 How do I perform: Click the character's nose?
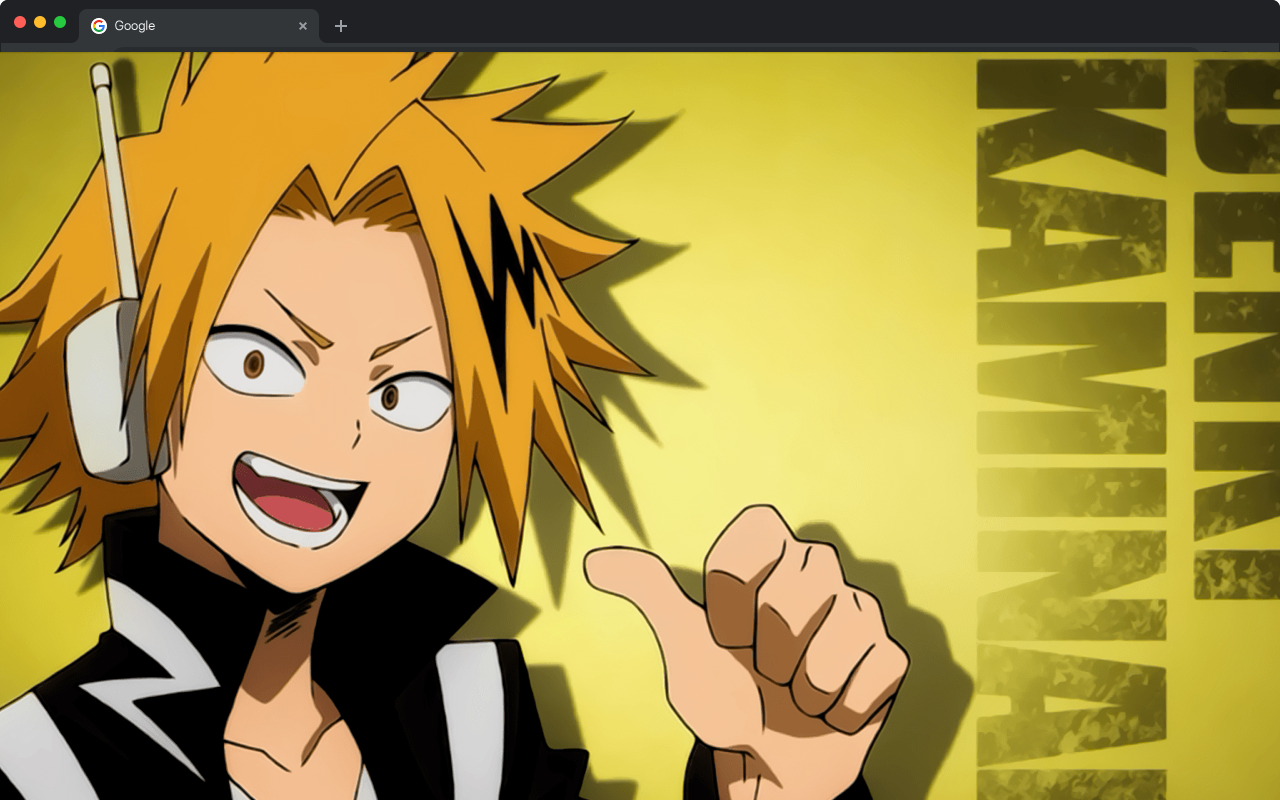[355, 435]
